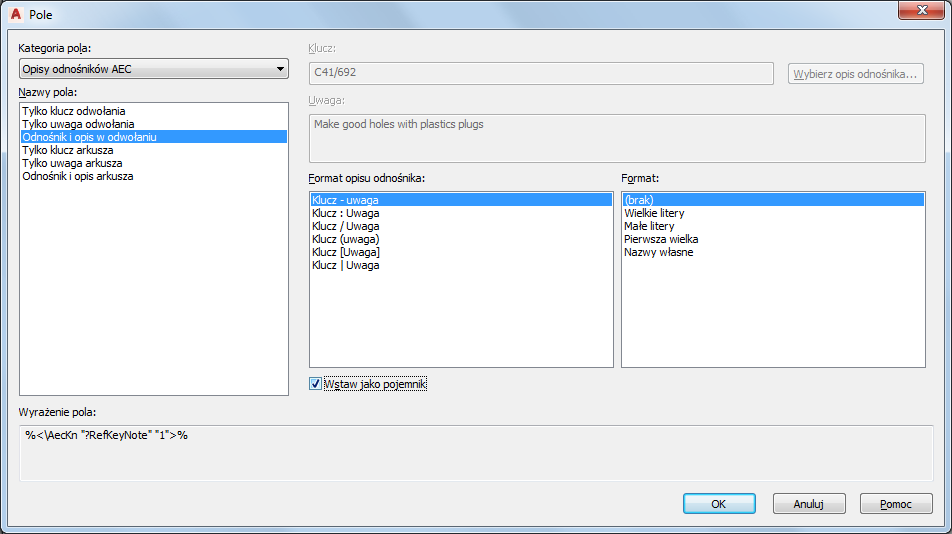Select 'Tylko uwaga odwołania' from list
The height and width of the screenshot is (534, 952).
[154, 124]
